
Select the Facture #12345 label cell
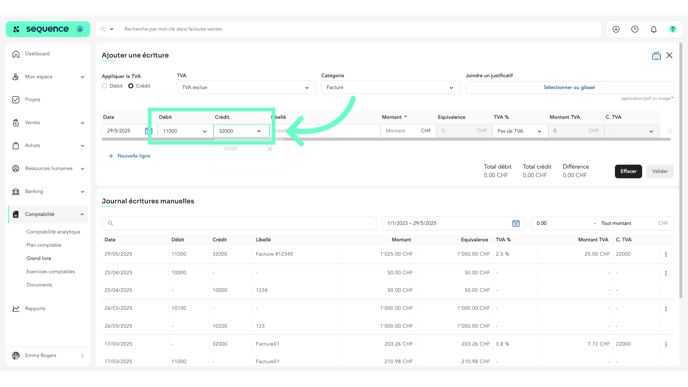click(274, 254)
